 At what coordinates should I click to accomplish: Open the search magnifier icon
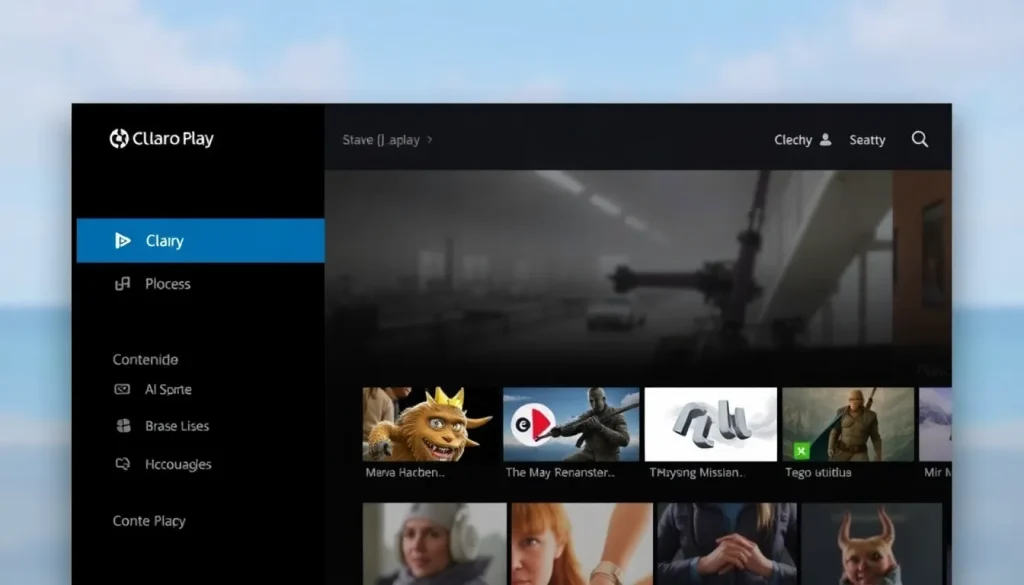click(x=920, y=139)
